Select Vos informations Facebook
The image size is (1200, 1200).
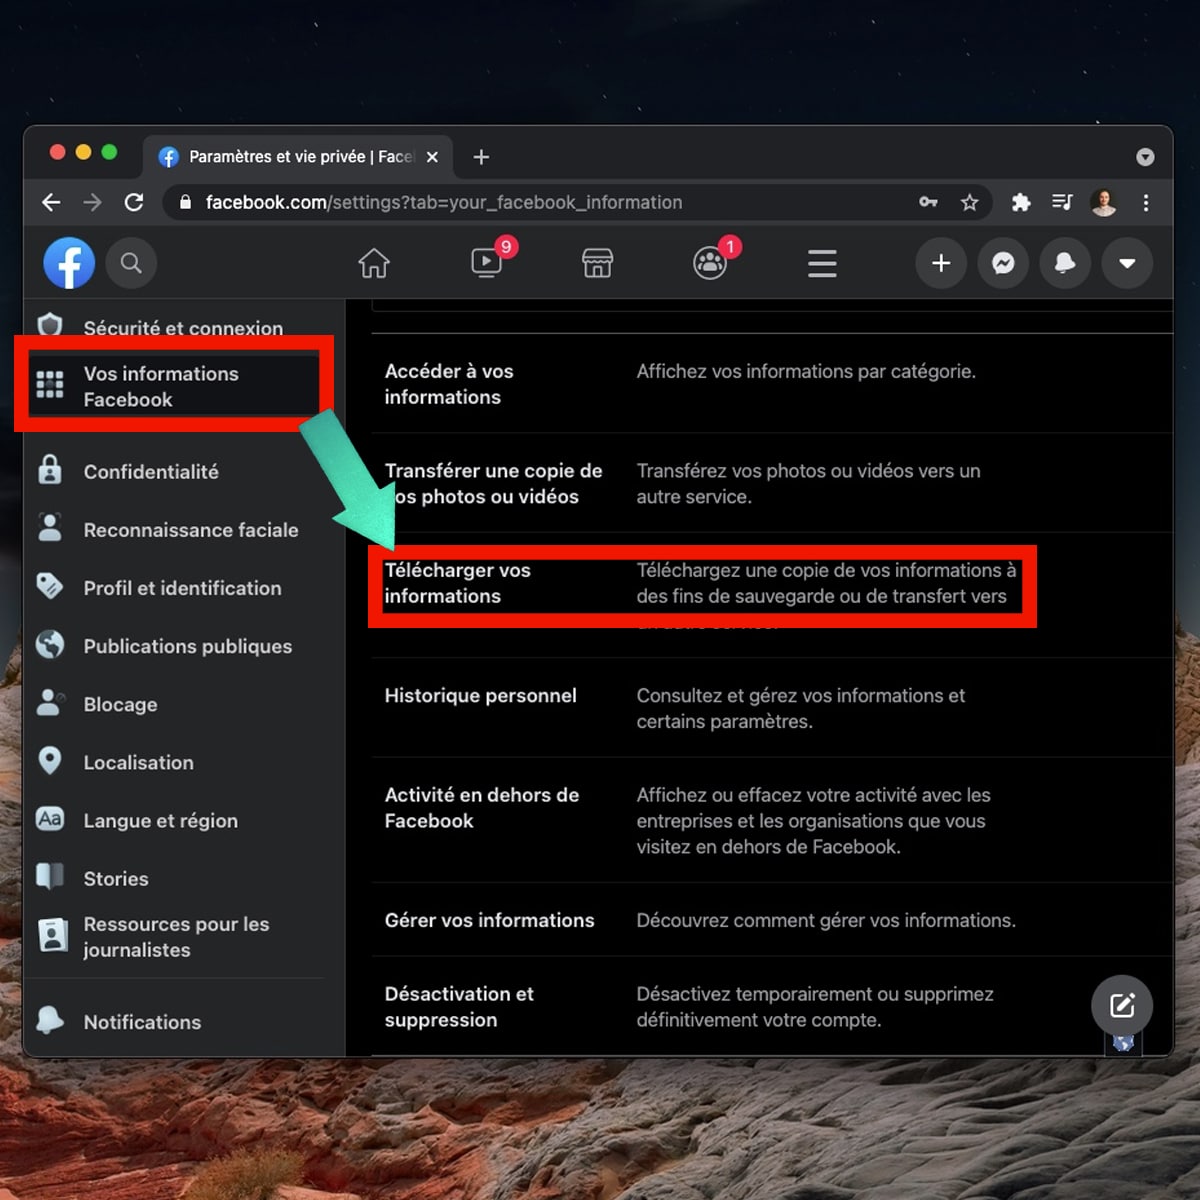(174, 386)
